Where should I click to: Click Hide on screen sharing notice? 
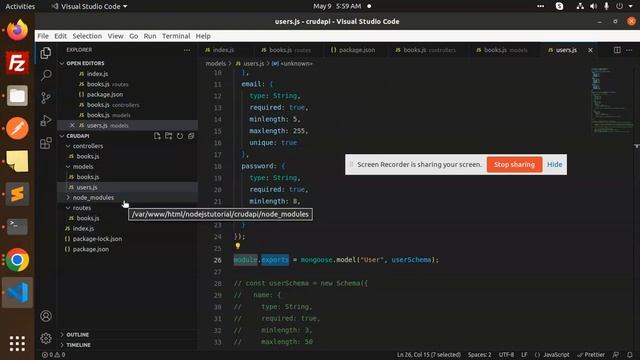554,164
